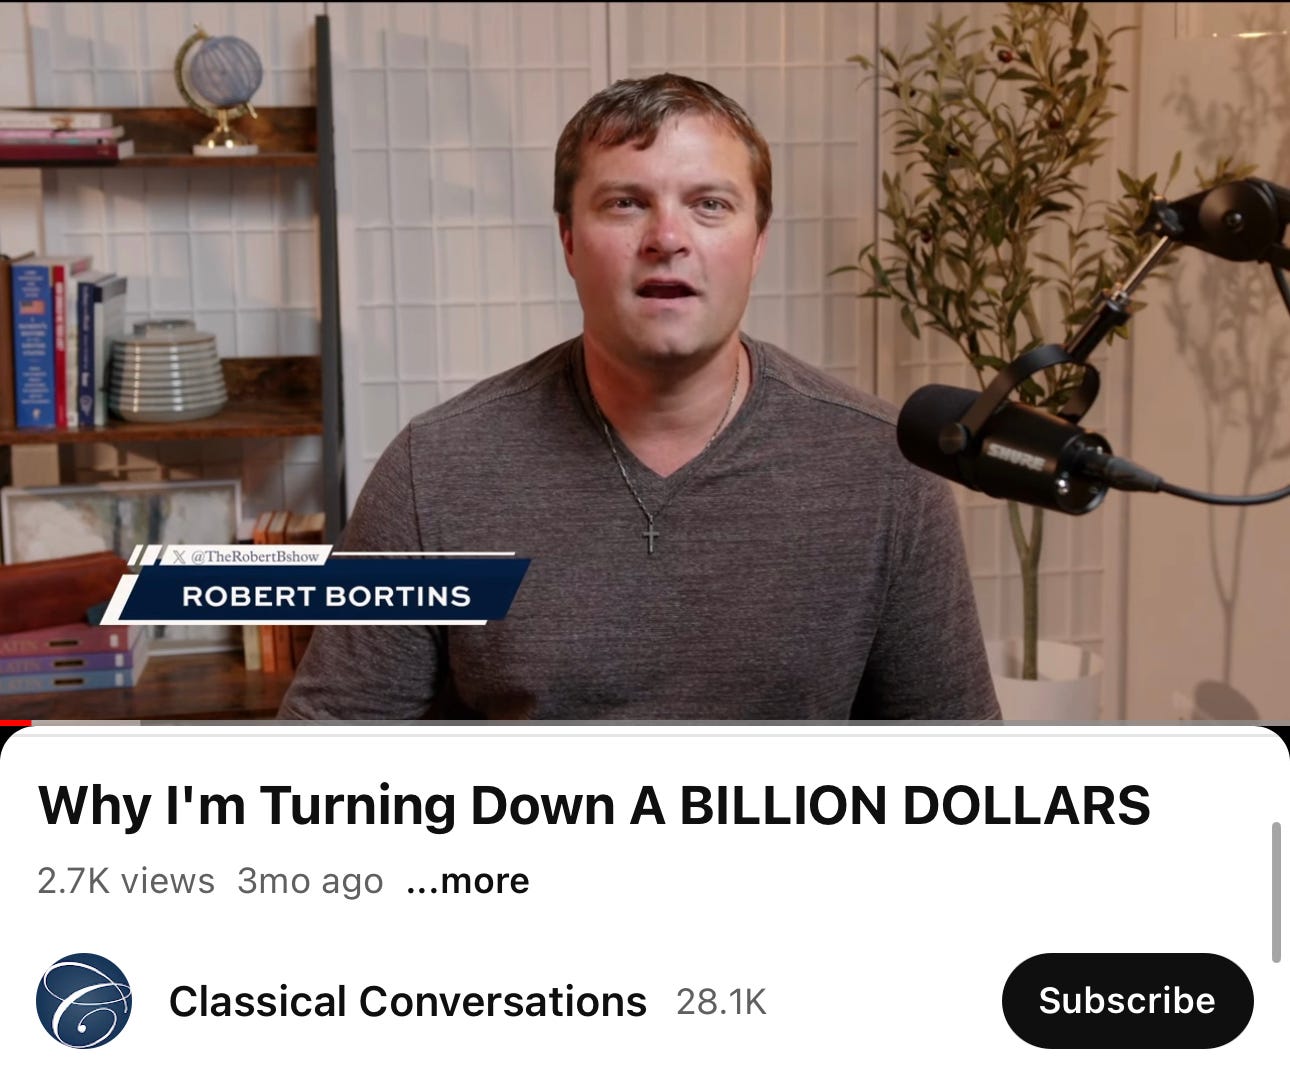Open the Classical Conversations channel name link

408,1001
